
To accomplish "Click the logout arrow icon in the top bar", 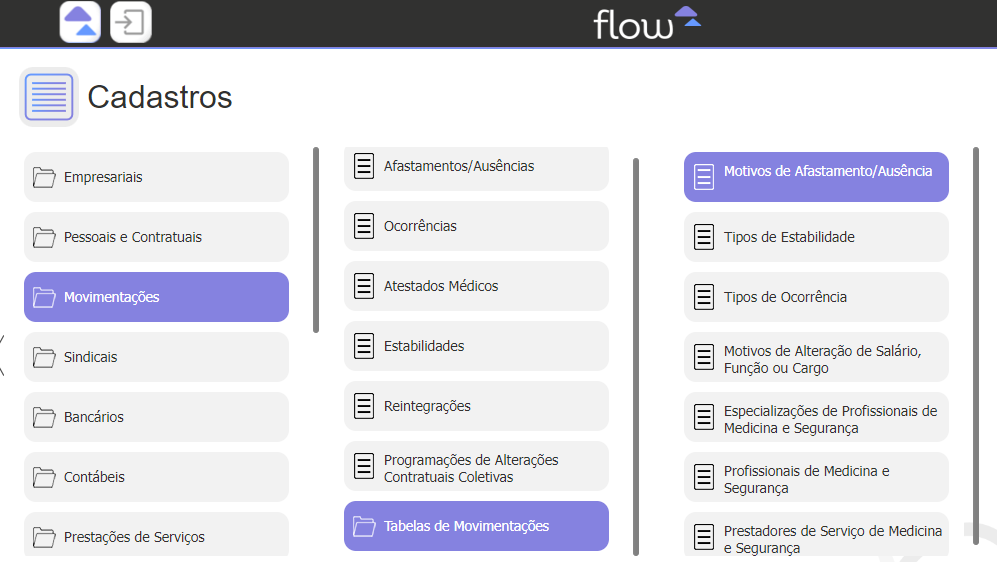I will 130,22.
